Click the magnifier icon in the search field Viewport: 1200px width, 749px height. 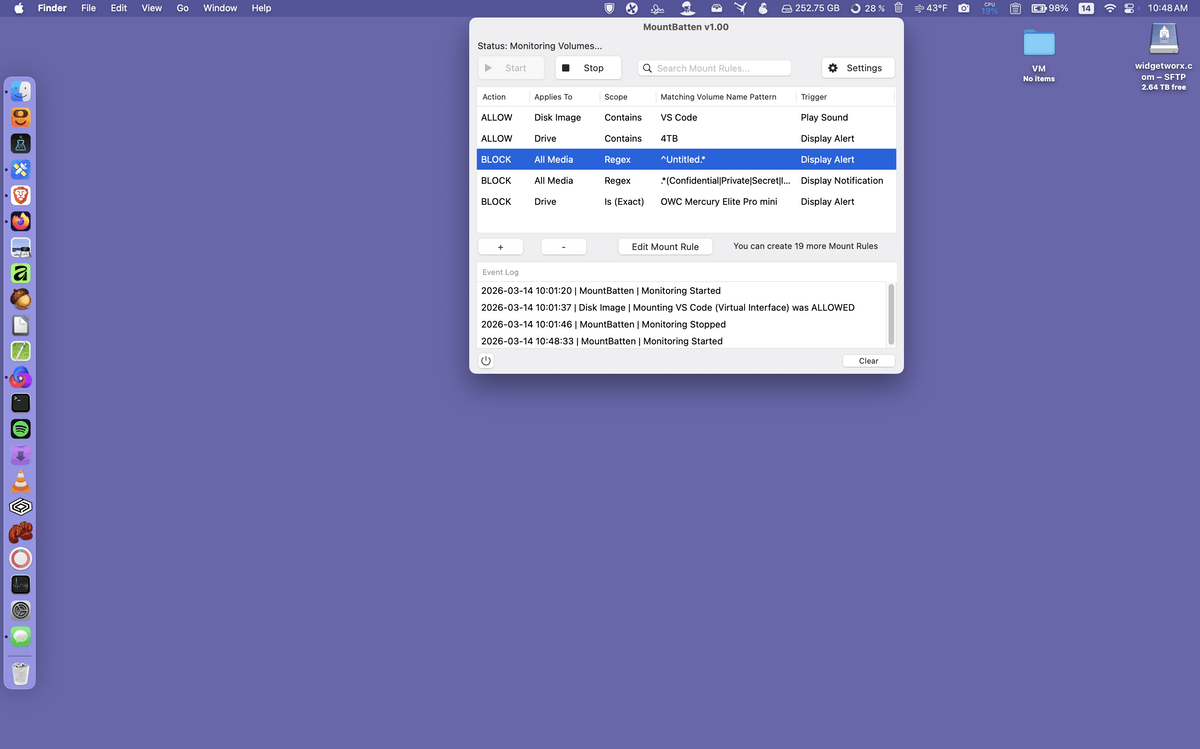(648, 68)
